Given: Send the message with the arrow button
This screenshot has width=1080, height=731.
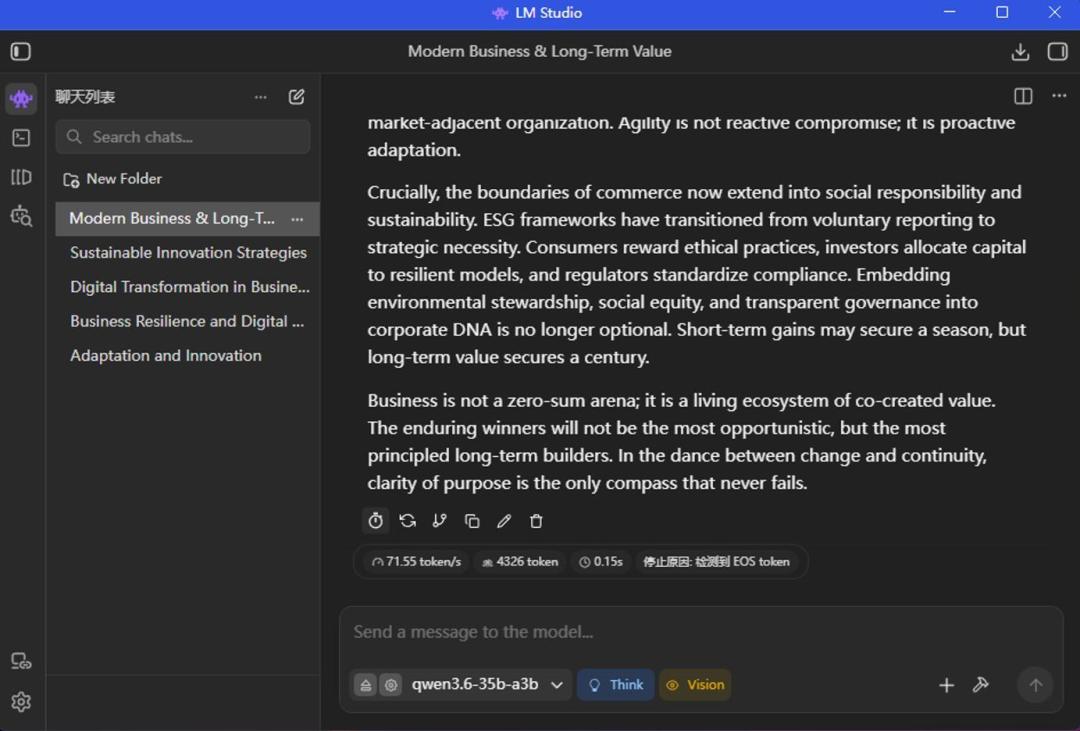Looking at the screenshot, I should 1035,685.
